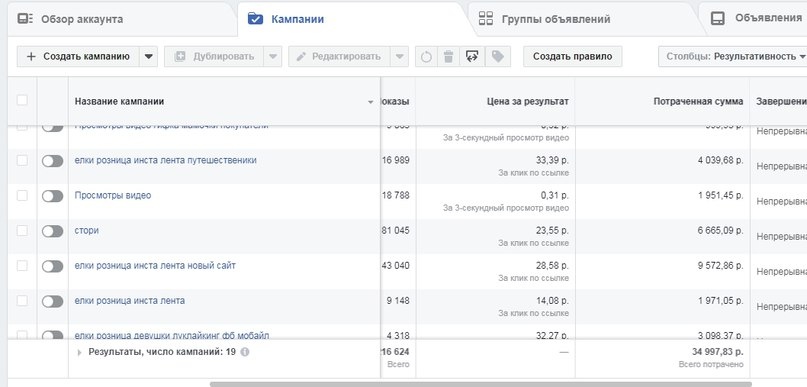The height and width of the screenshot is (387, 807).
Task: Click the trash delete icon
Action: [448, 57]
